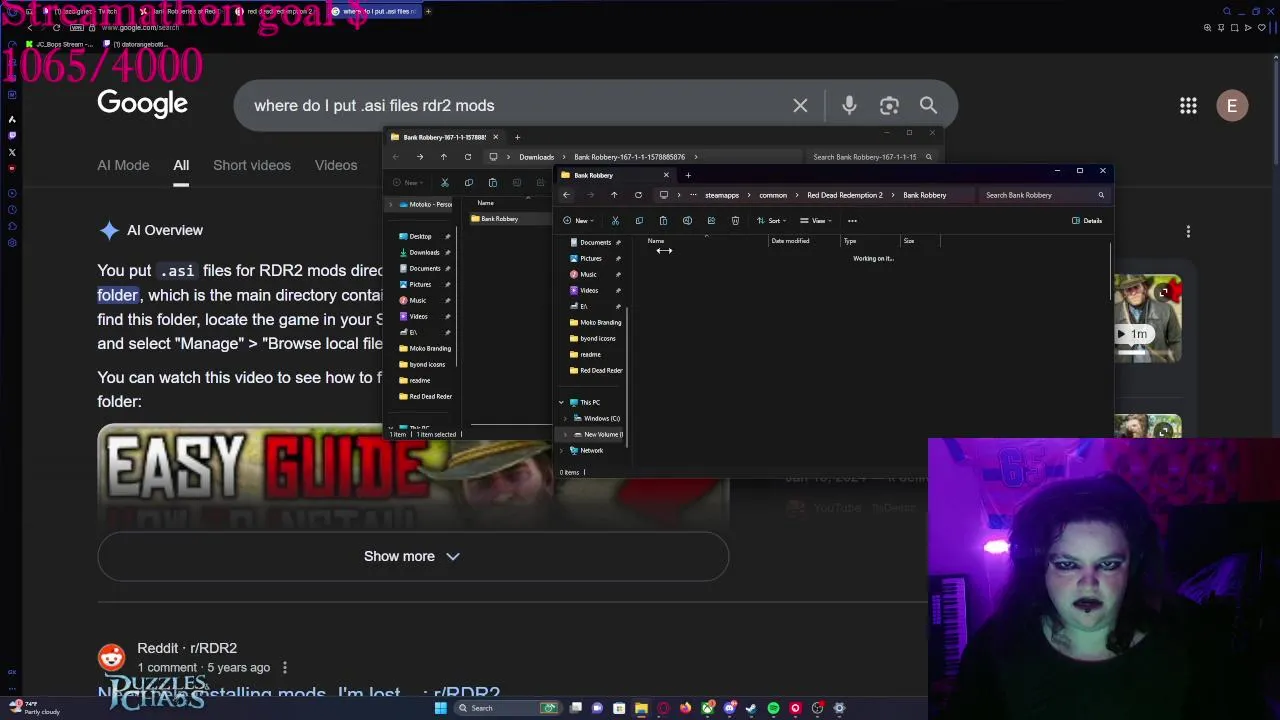This screenshot has height=720, width=1280.
Task: Copy selection in front Explorer window toolbar
Action: 639,221
